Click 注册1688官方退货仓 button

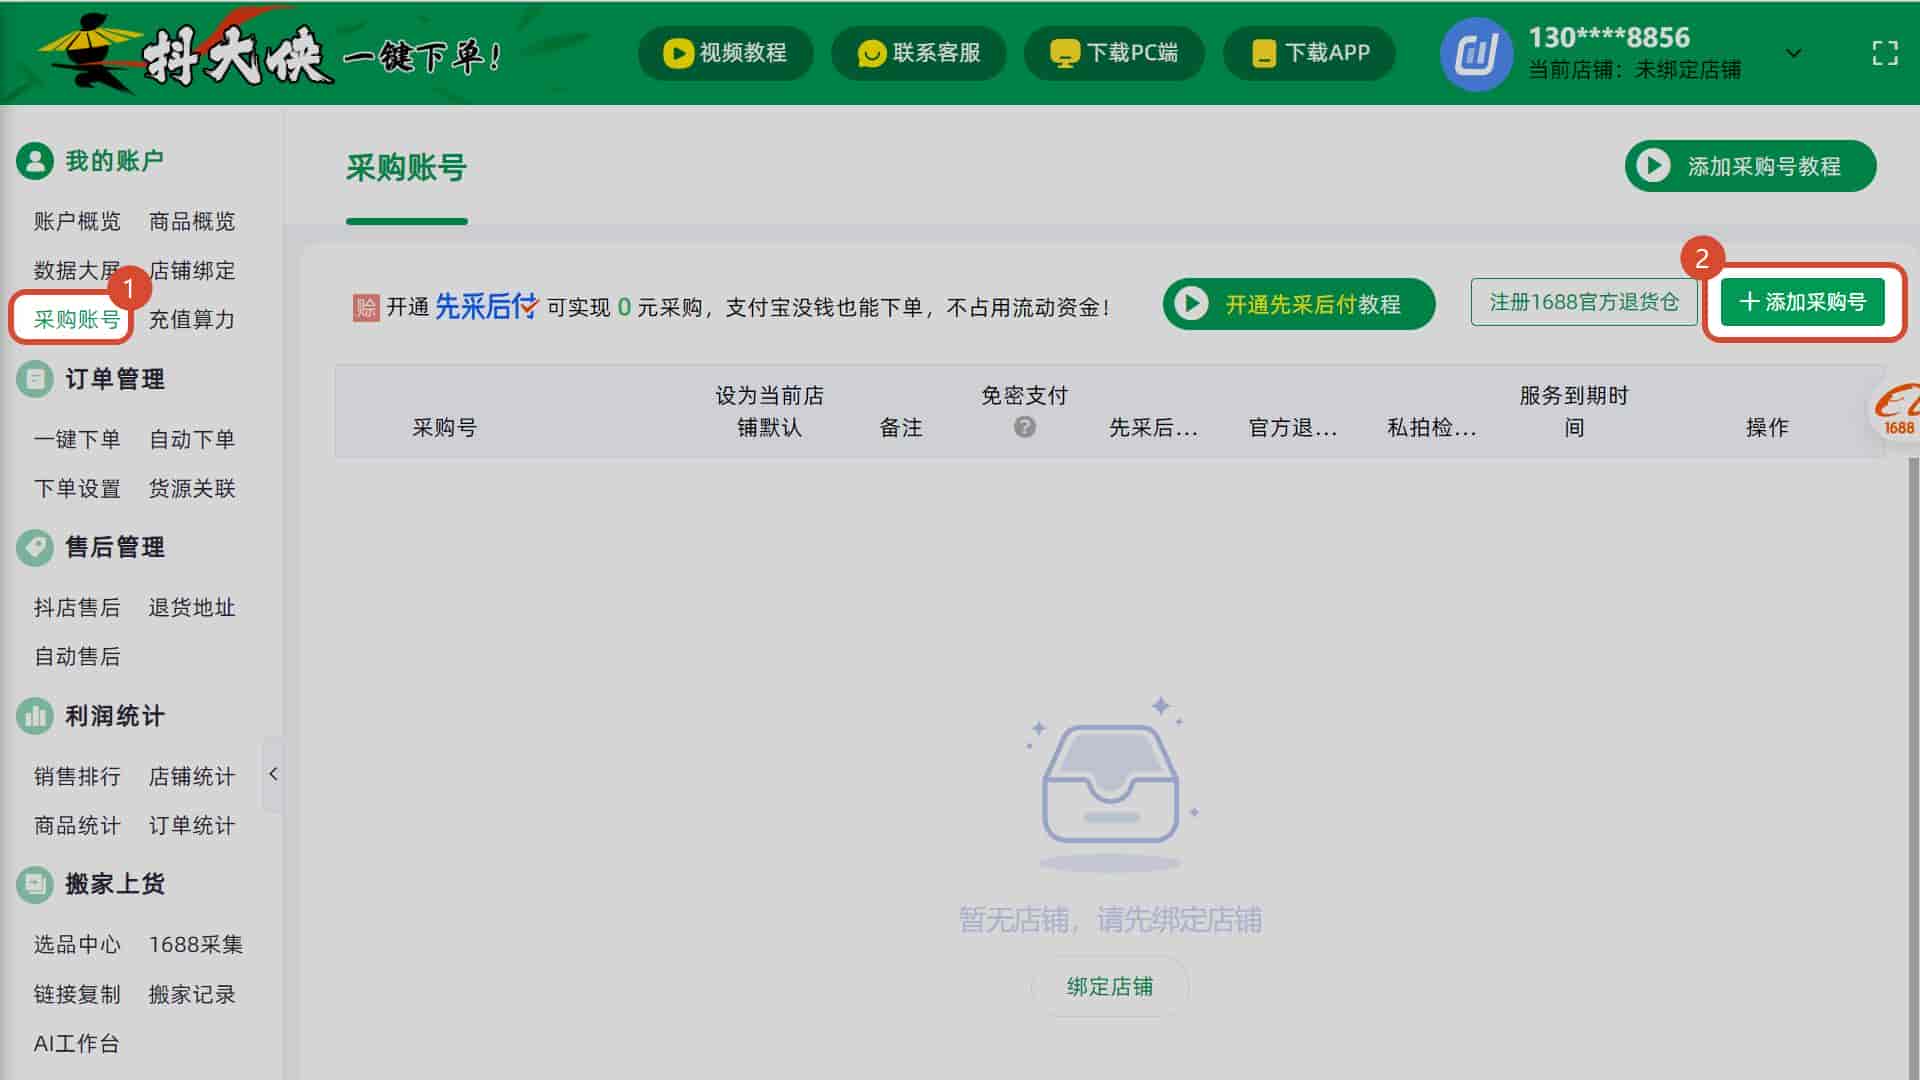[1584, 302]
